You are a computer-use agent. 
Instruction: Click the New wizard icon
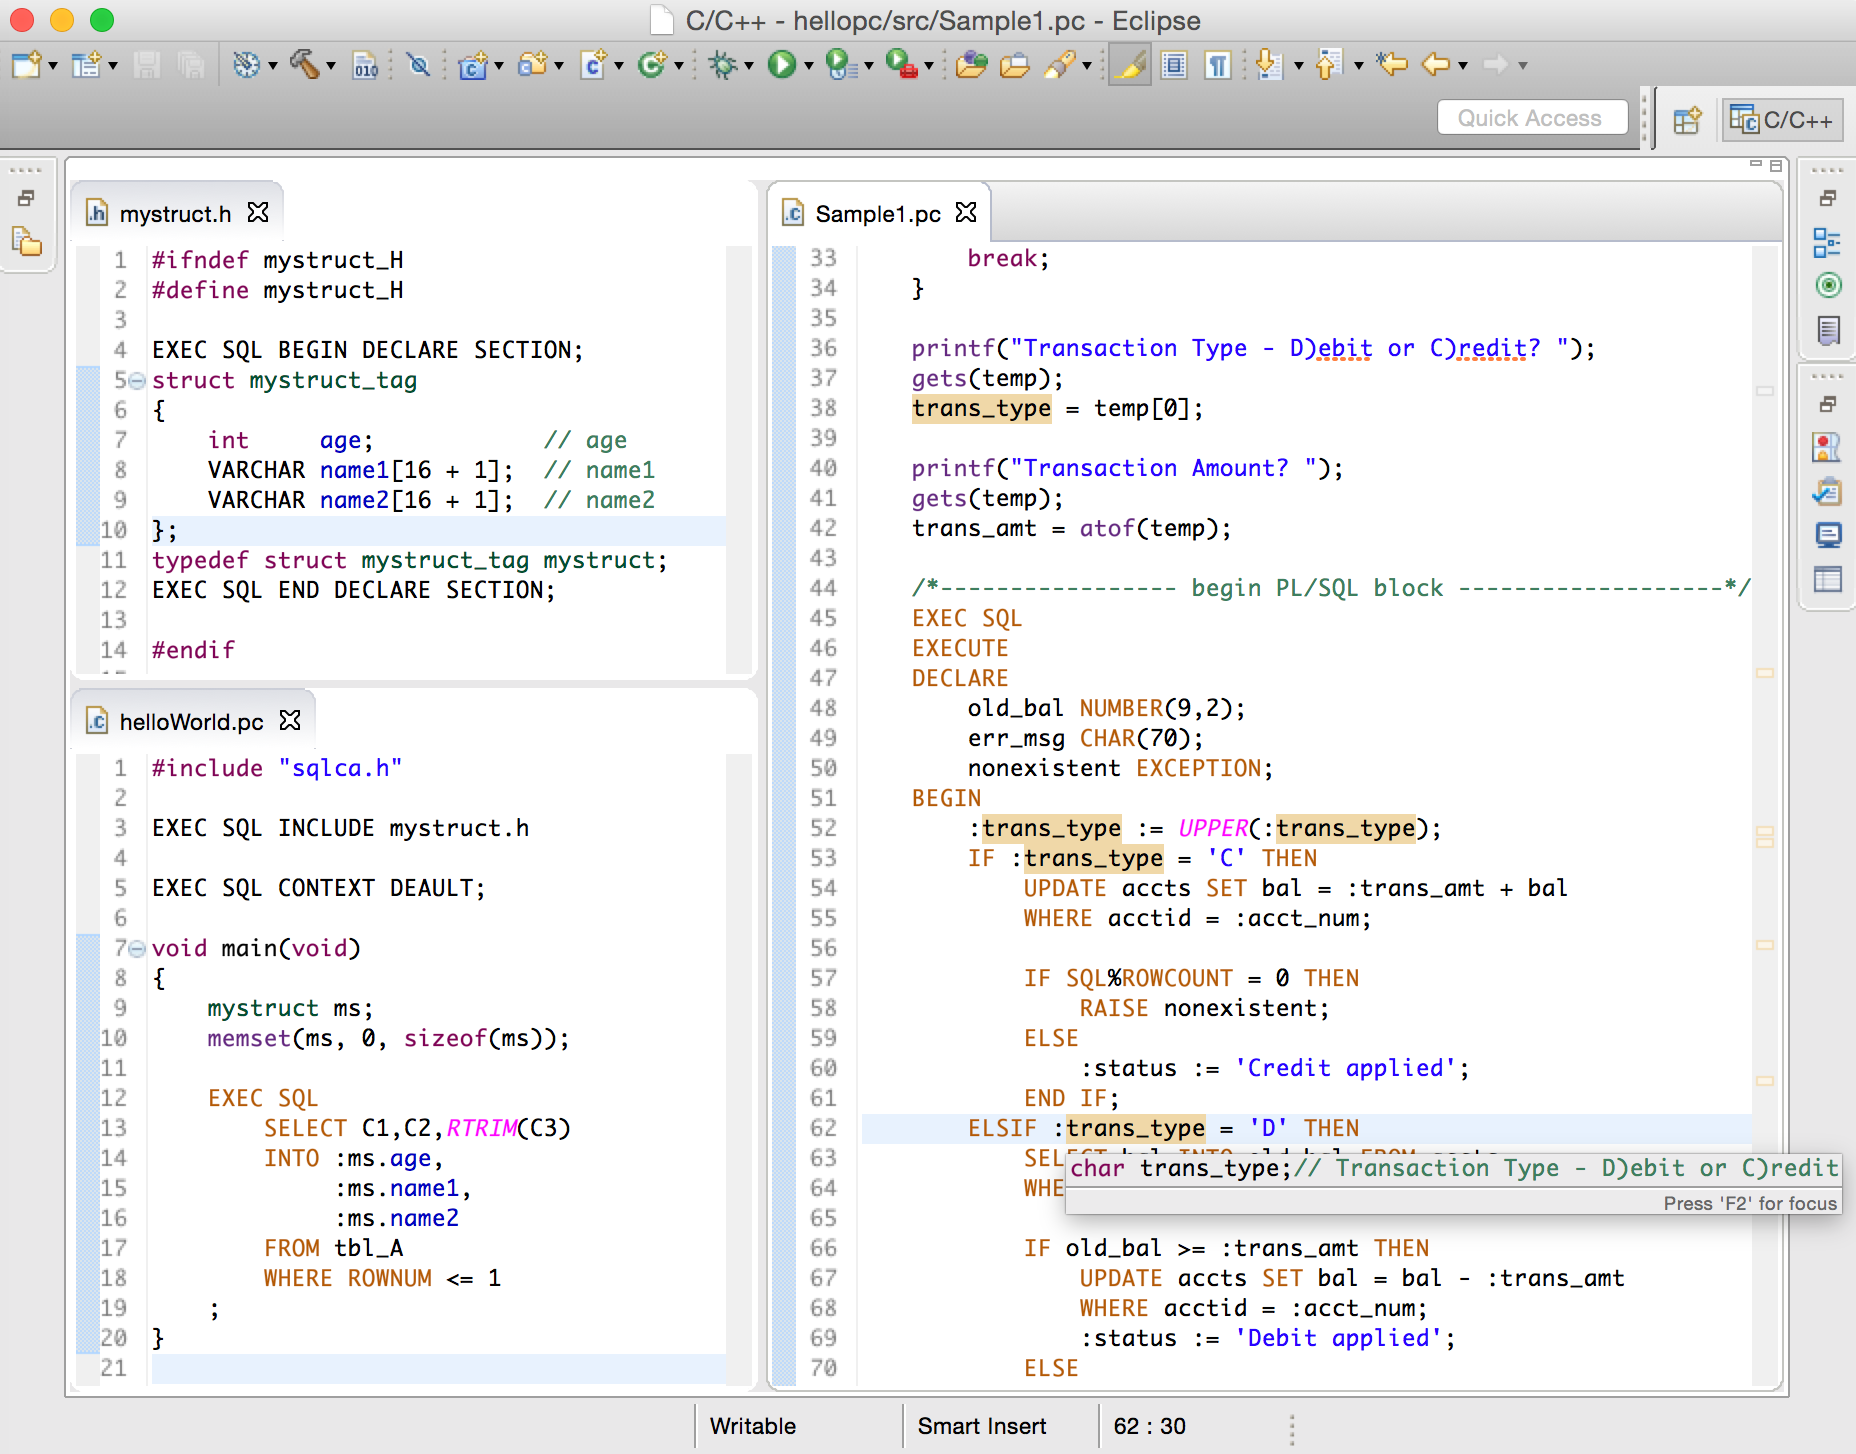pyautogui.click(x=26, y=65)
